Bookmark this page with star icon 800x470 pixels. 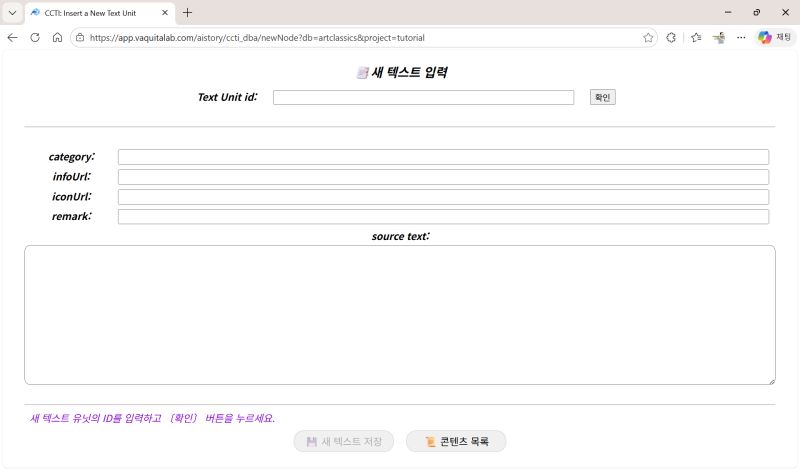(648, 37)
